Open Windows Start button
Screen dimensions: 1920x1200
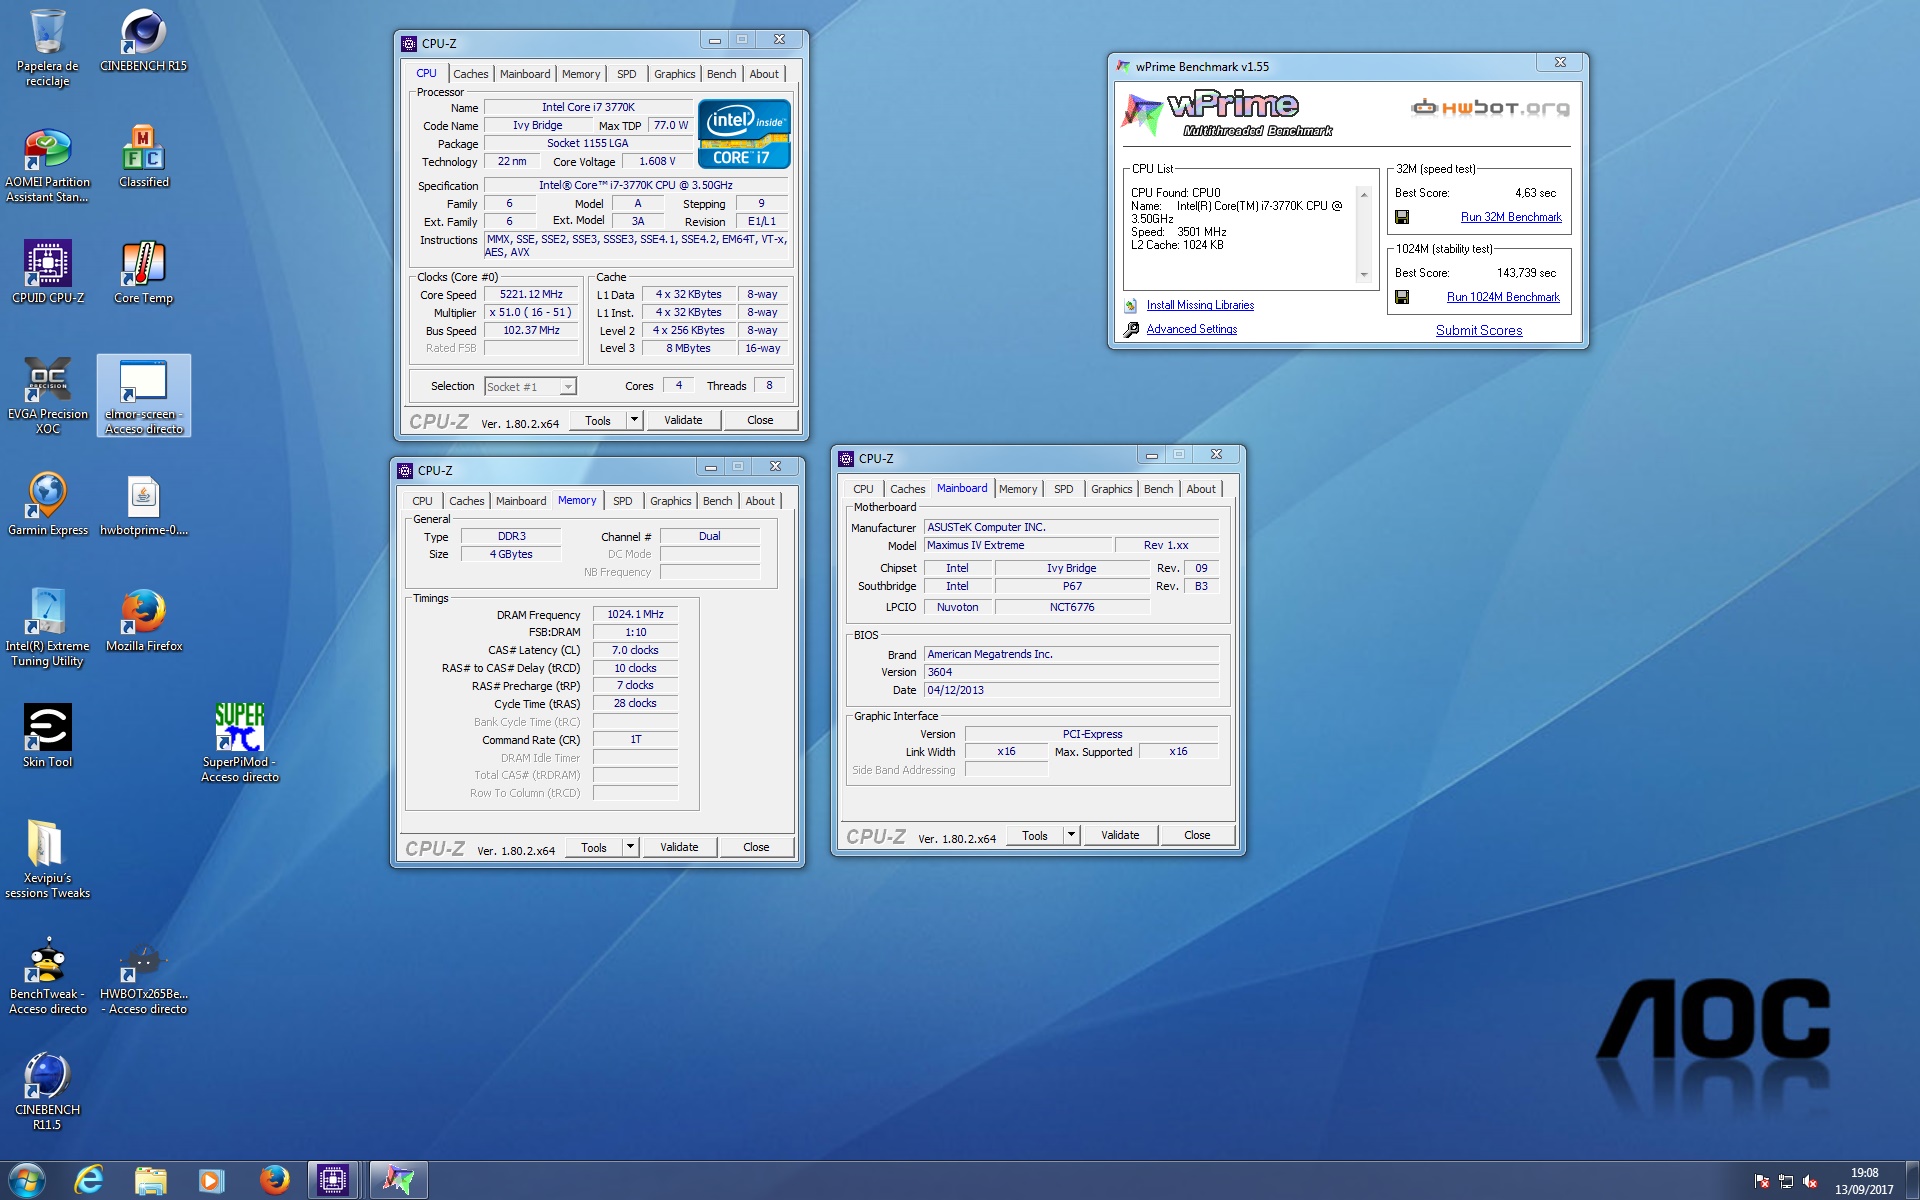point(27,1180)
